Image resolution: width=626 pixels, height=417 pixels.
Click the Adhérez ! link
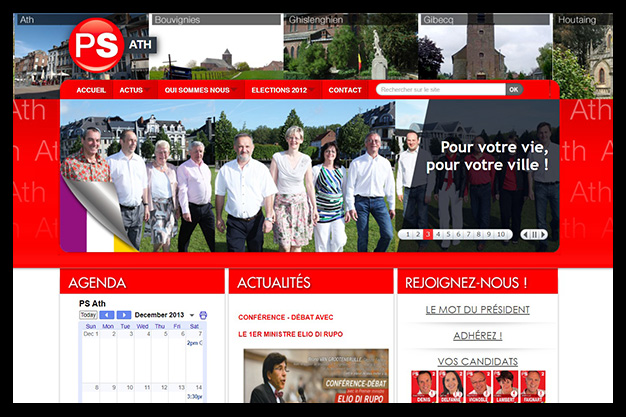pos(477,336)
